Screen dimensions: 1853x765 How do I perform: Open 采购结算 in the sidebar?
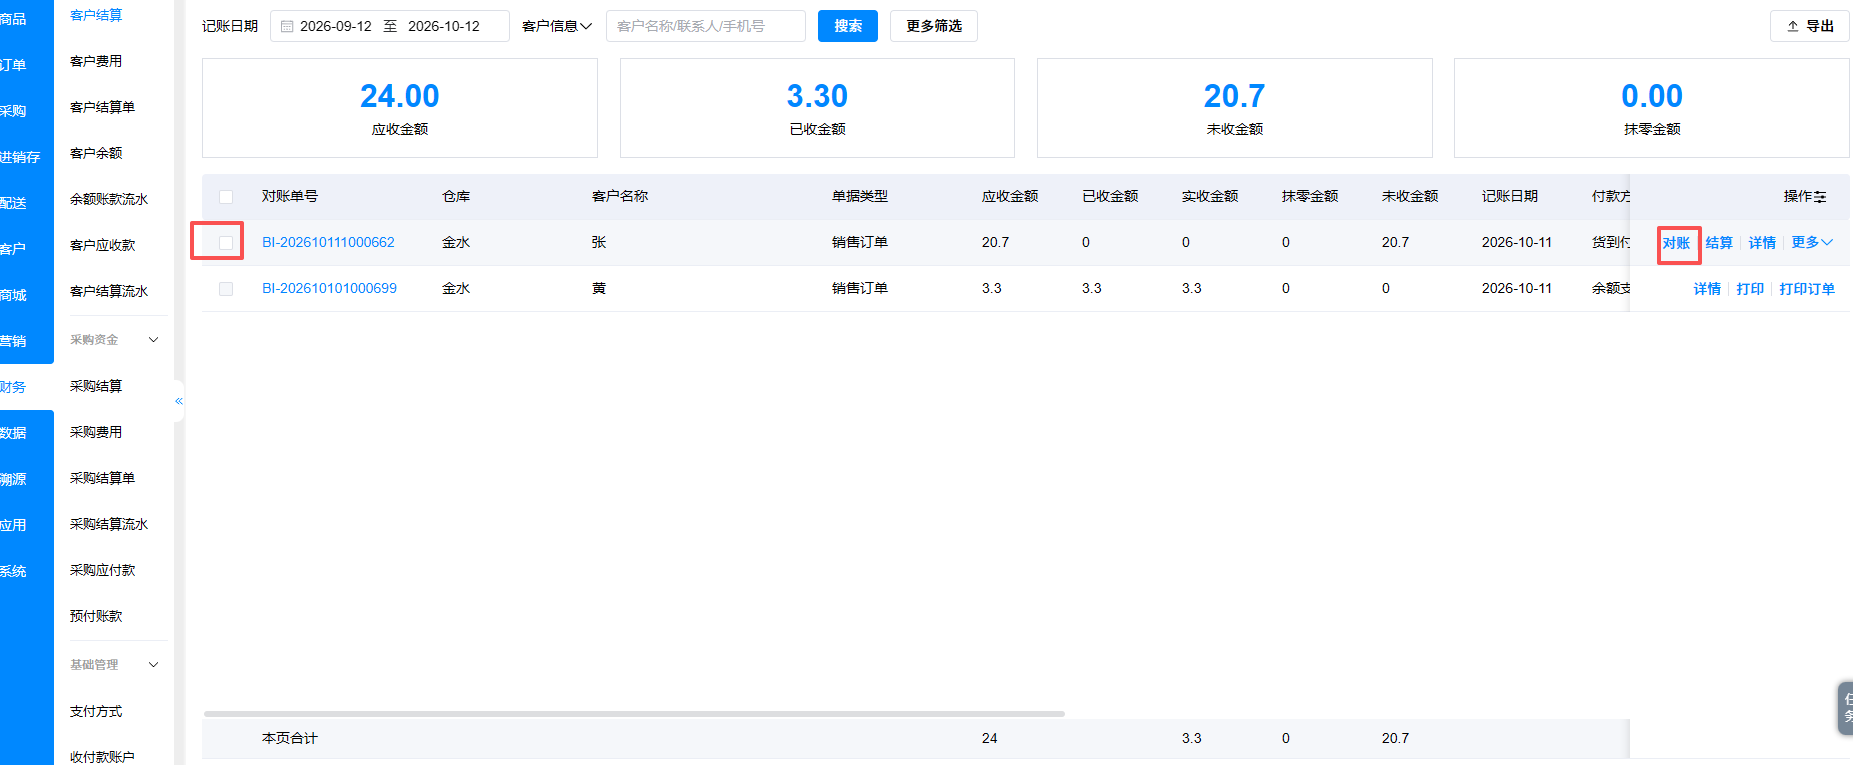point(96,386)
